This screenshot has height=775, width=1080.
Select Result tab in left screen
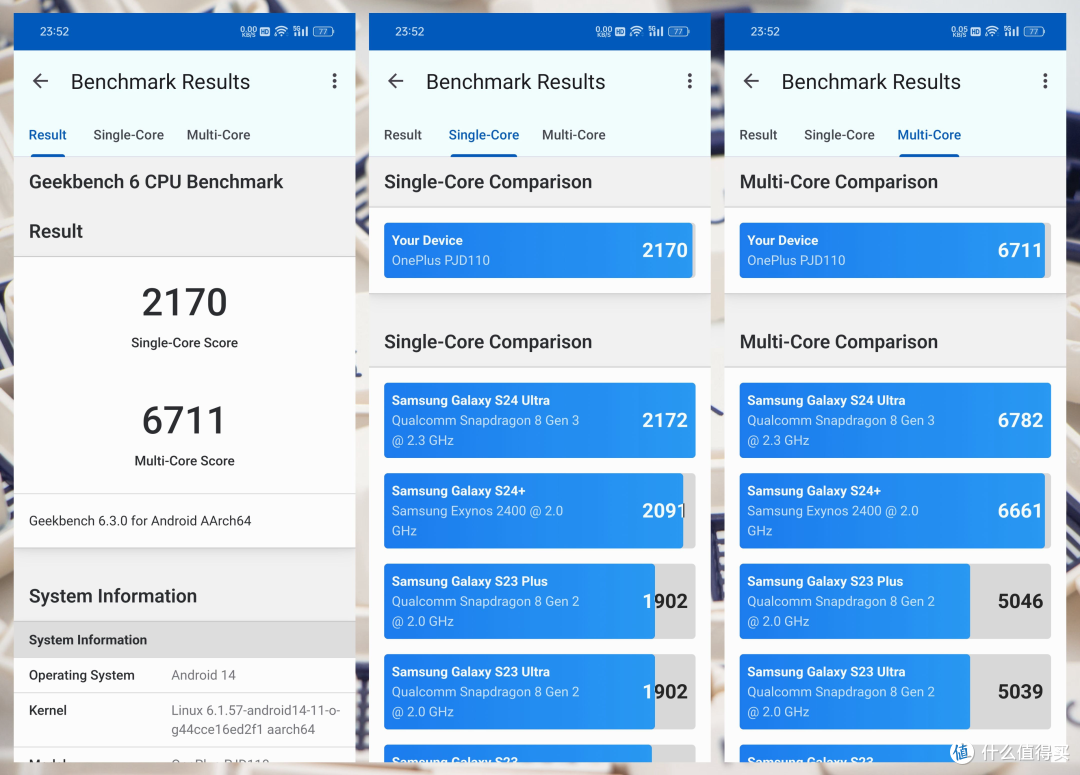coord(48,135)
